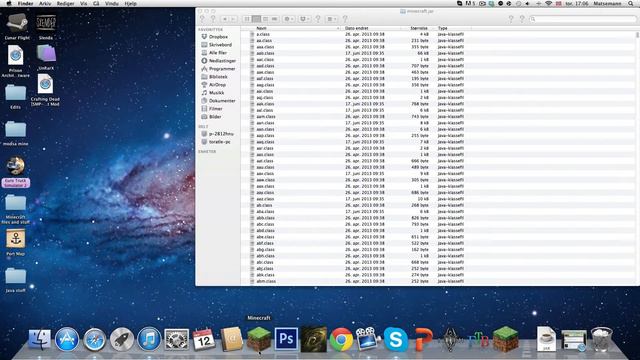Launch Google Chrome from the Dock
The image size is (640, 360).
(341, 339)
